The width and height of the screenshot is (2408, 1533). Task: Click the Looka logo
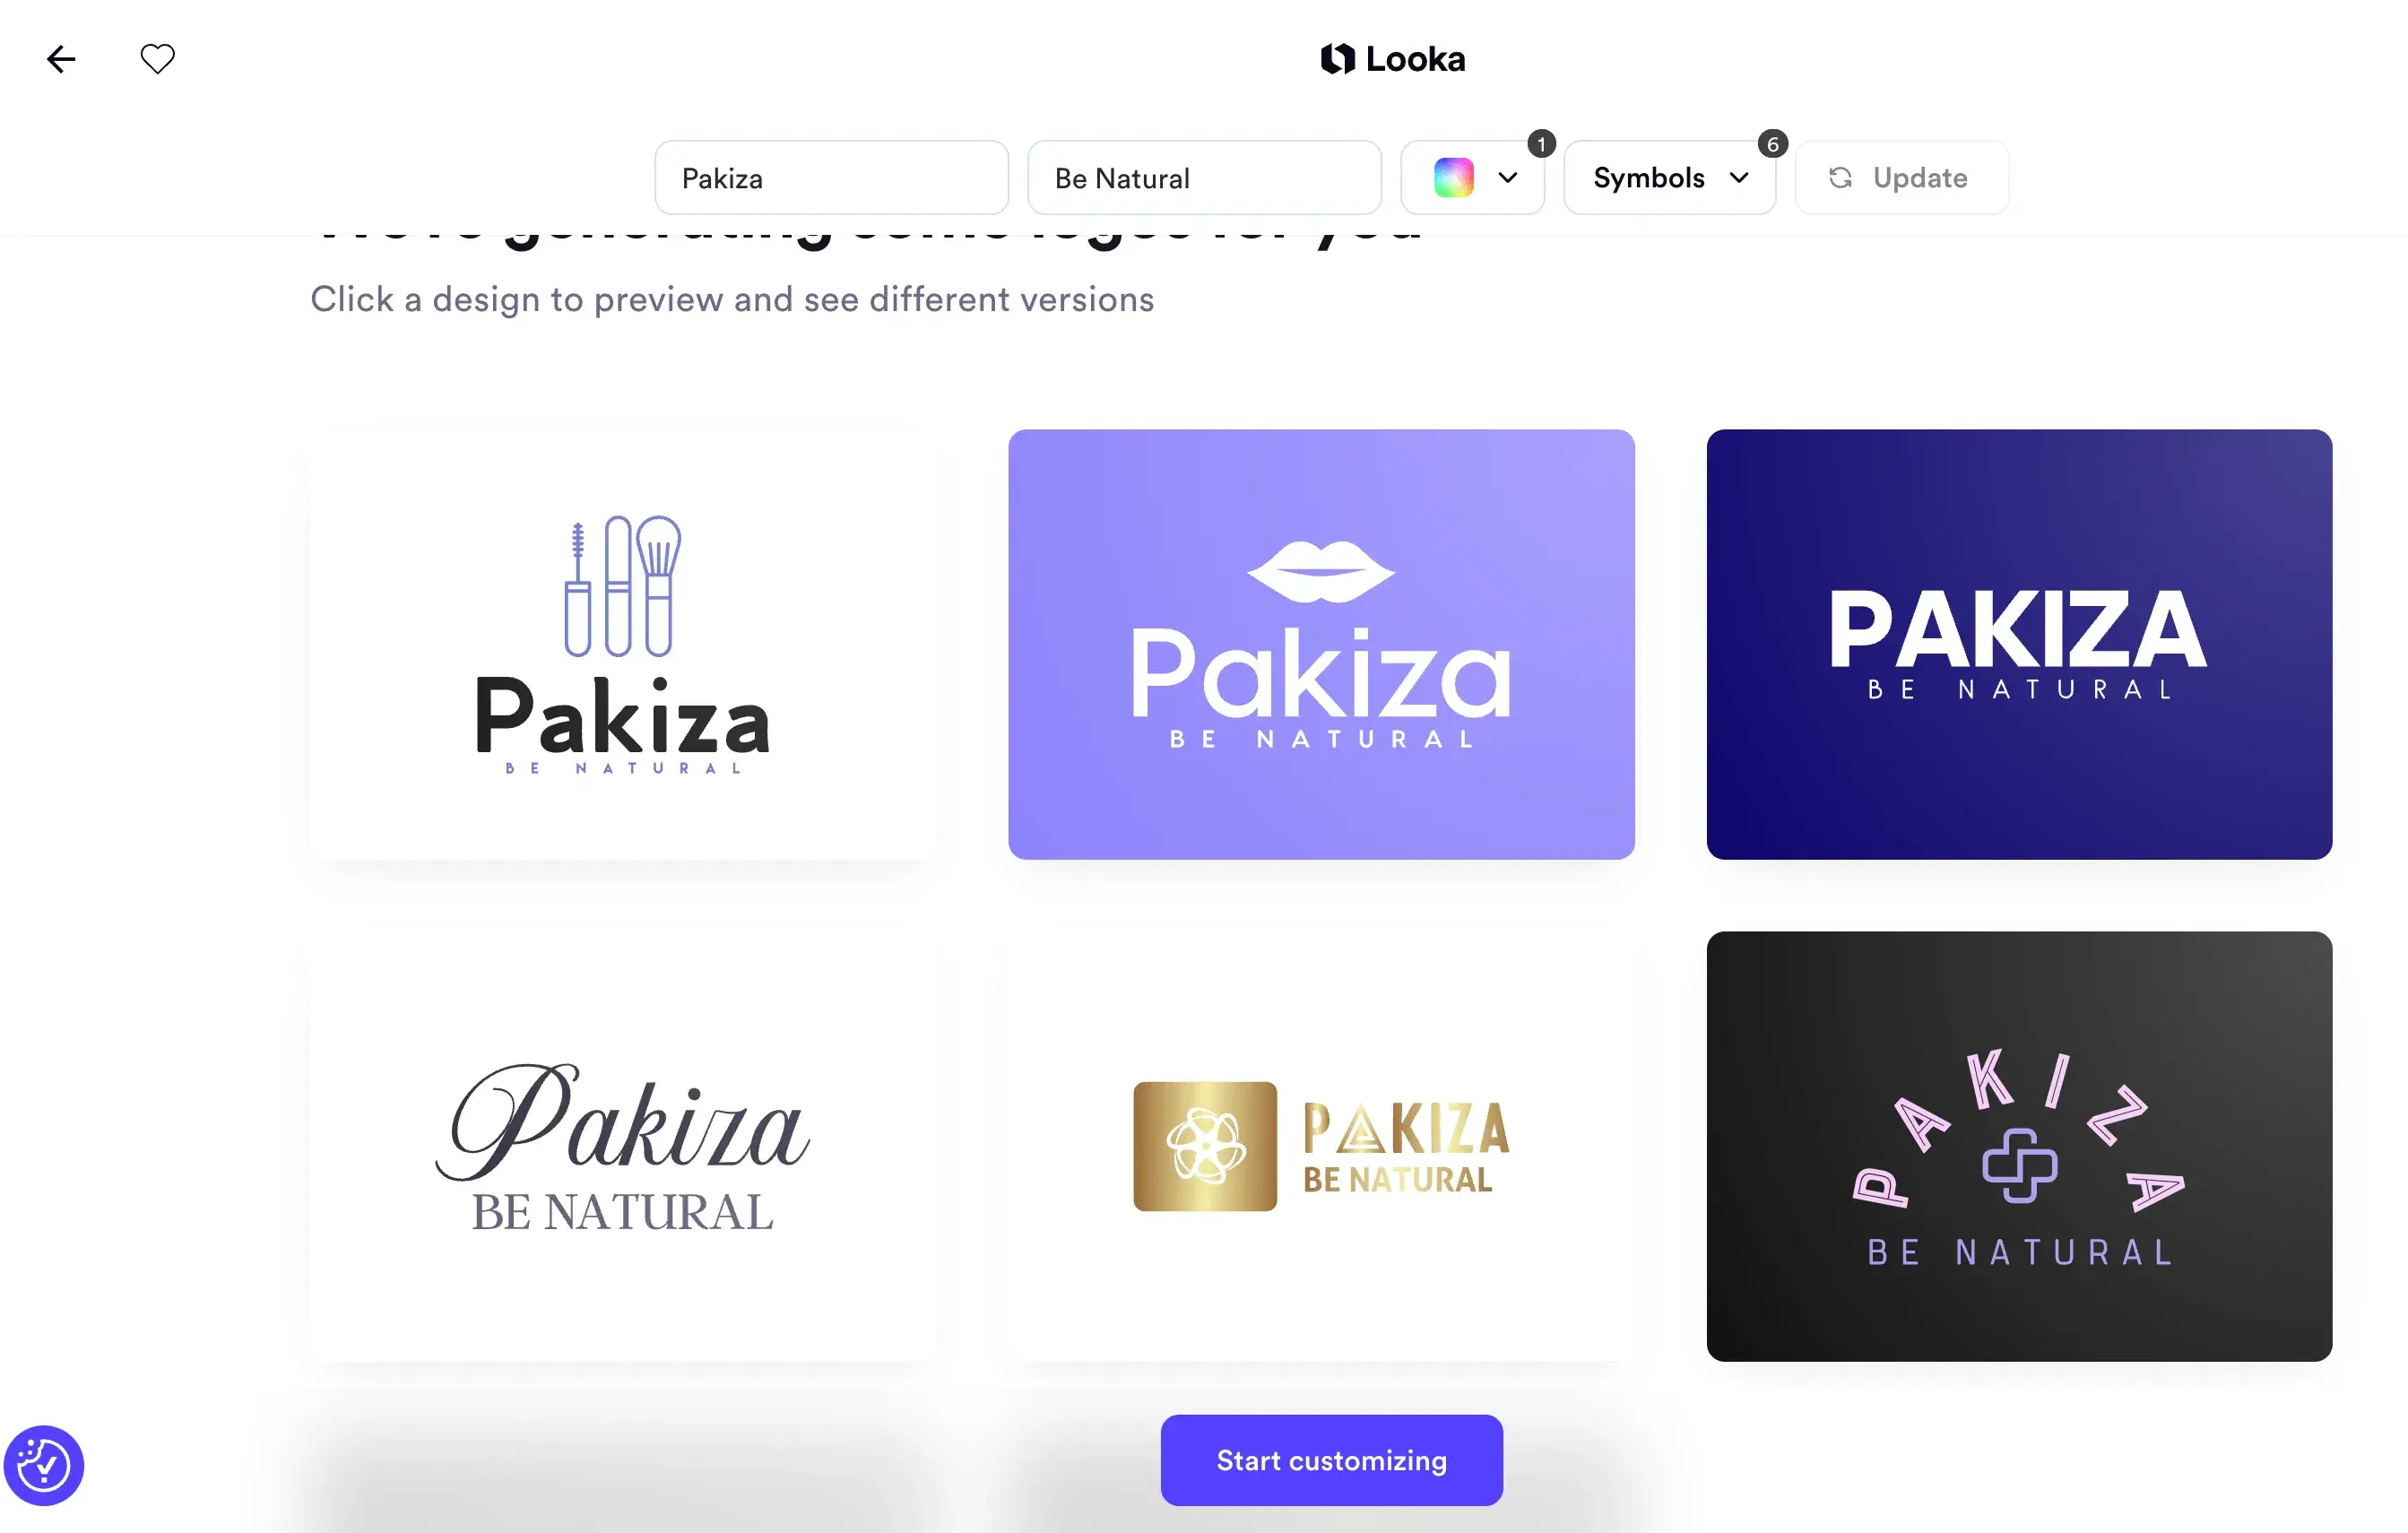click(x=1393, y=59)
